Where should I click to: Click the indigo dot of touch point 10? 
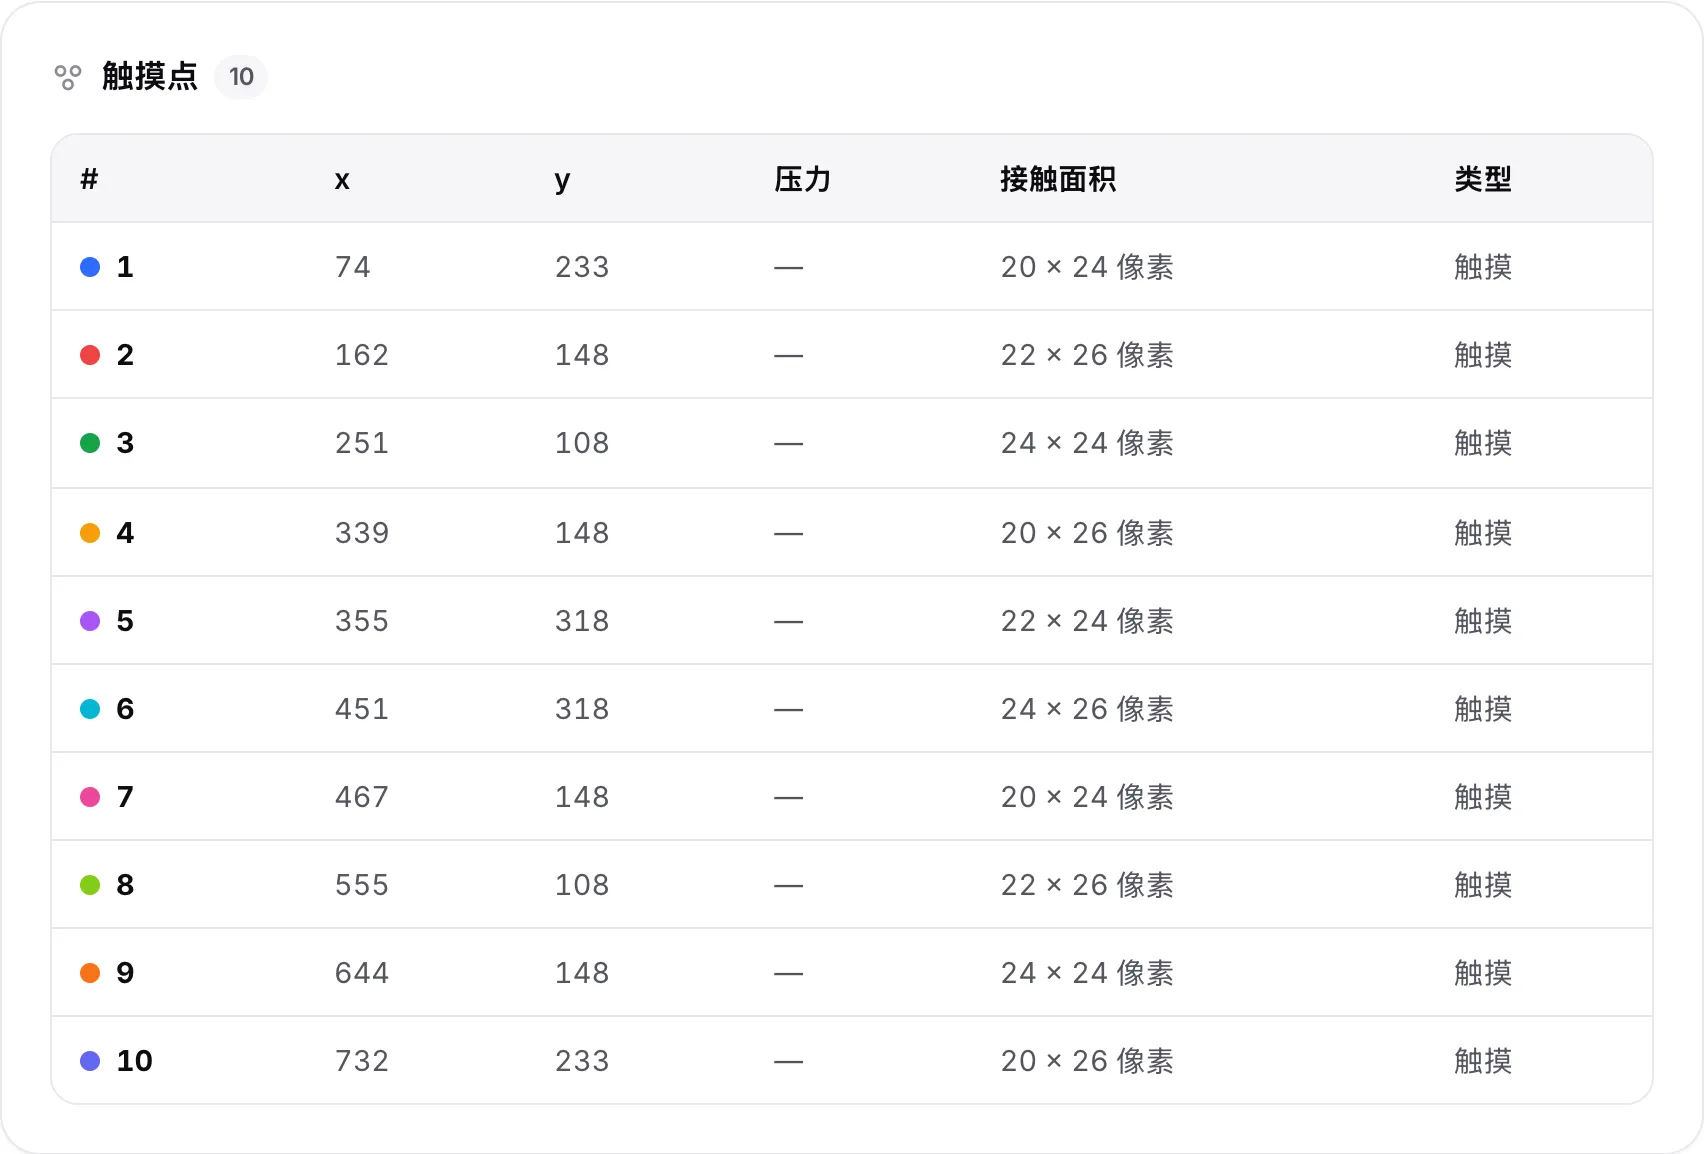[90, 1061]
